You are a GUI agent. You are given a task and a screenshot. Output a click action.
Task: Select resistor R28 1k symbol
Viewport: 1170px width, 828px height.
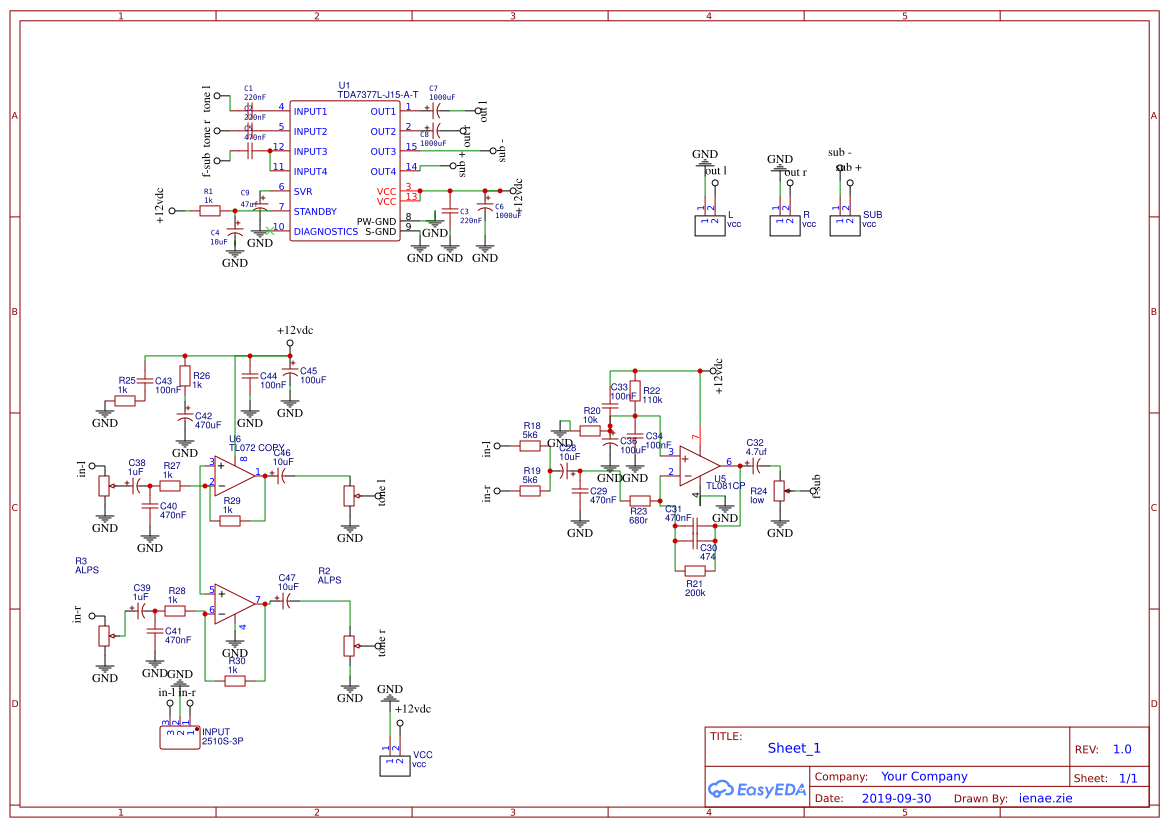tap(175, 611)
